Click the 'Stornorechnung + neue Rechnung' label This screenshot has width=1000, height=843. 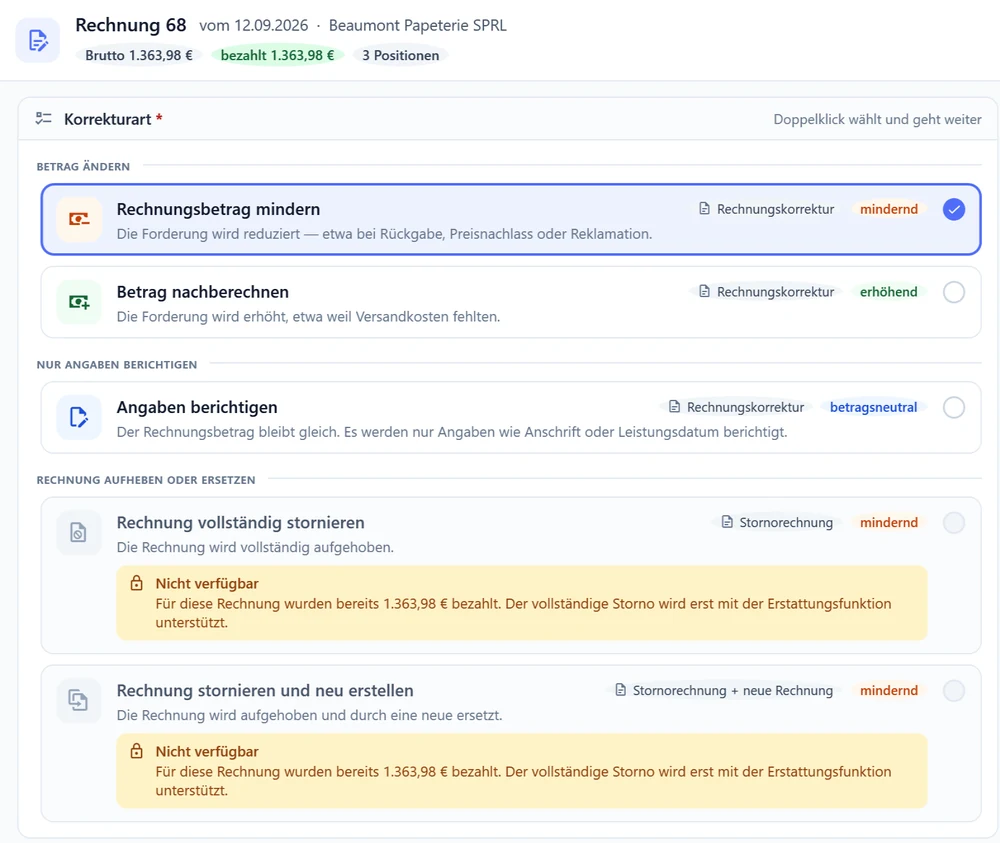733,691
